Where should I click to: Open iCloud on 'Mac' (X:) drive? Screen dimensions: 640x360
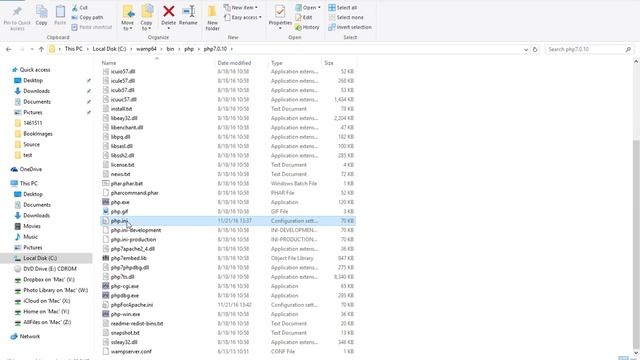coord(47,301)
